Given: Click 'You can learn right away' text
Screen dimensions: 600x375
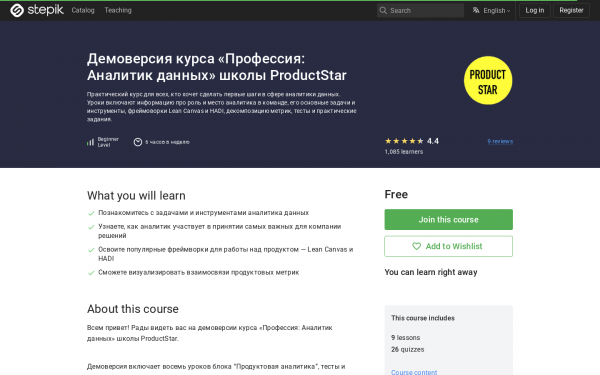Looking at the screenshot, I should 431,272.
